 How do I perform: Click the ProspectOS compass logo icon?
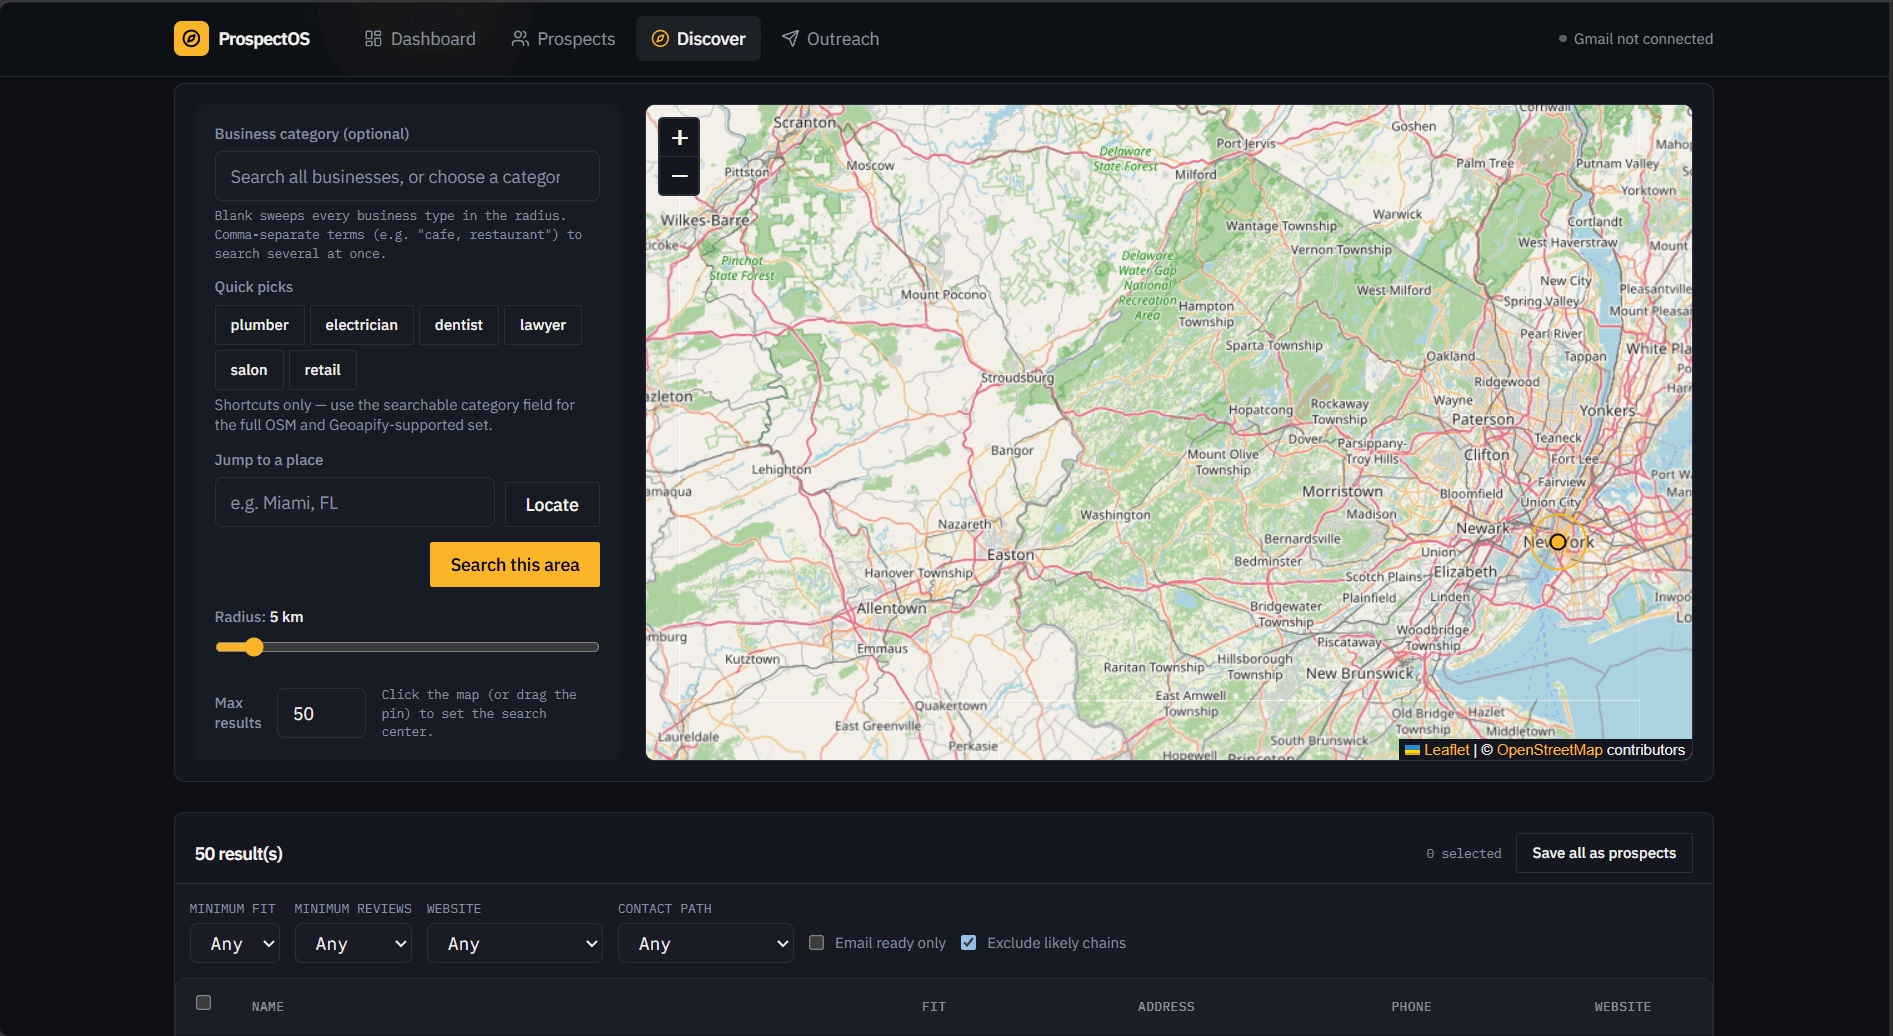pos(191,39)
